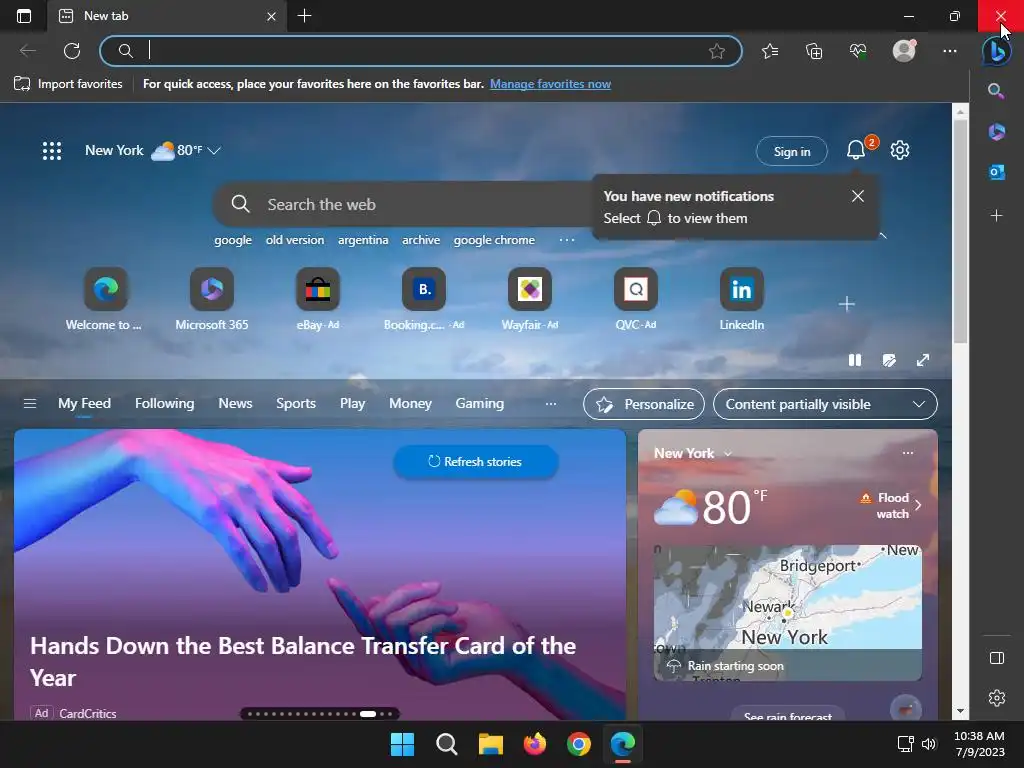Open Outlook sidebar icon
Image resolution: width=1024 pixels, height=768 pixels.
point(997,172)
